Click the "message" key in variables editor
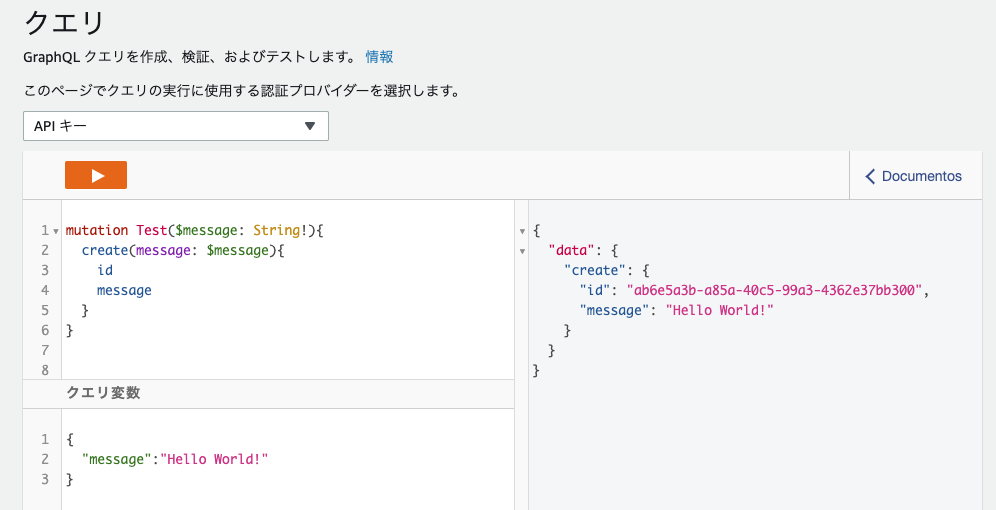The width and height of the screenshot is (996, 510). 119,459
